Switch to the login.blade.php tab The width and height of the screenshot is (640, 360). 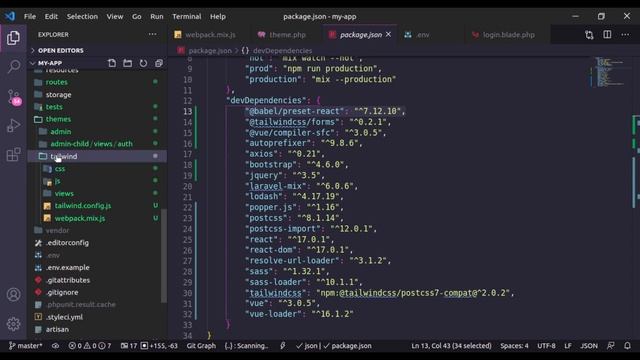(508, 35)
